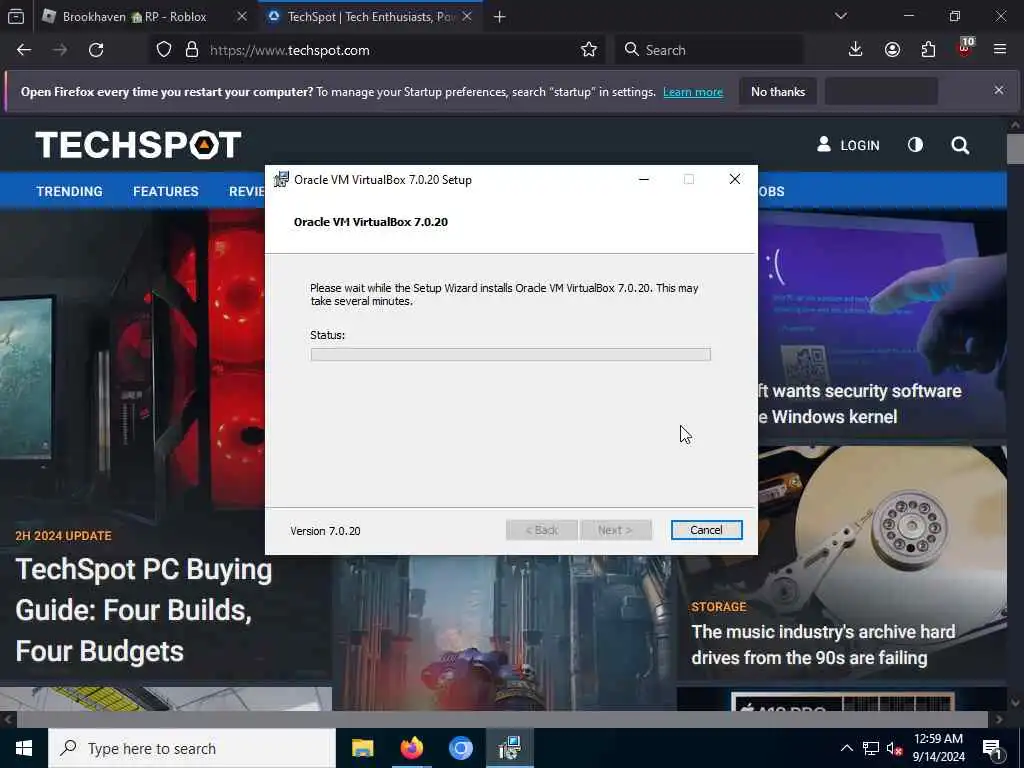1024x768 pixels.
Task: Click the Type here to search box
Action: [191, 748]
